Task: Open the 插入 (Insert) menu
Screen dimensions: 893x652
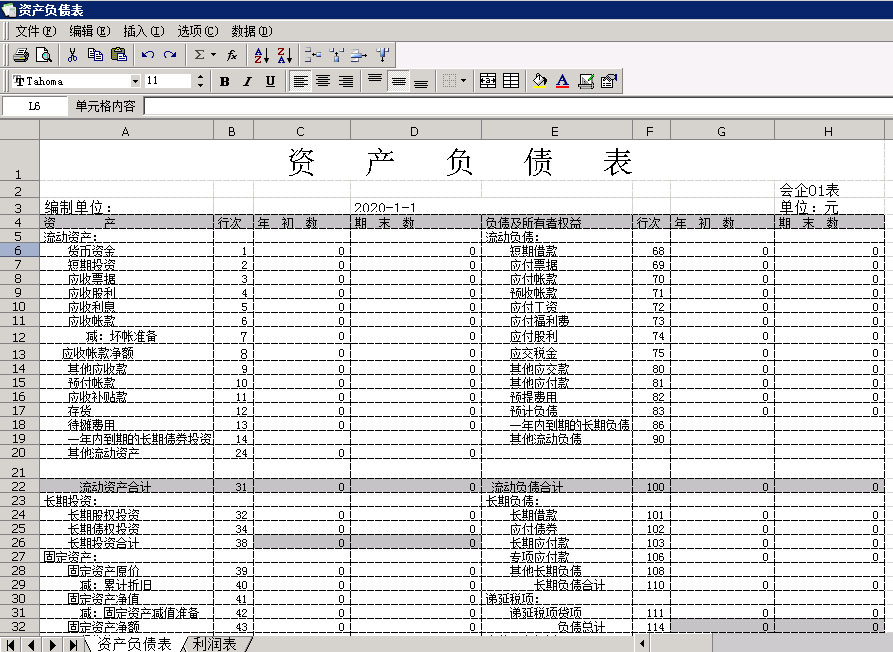Action: pos(143,31)
